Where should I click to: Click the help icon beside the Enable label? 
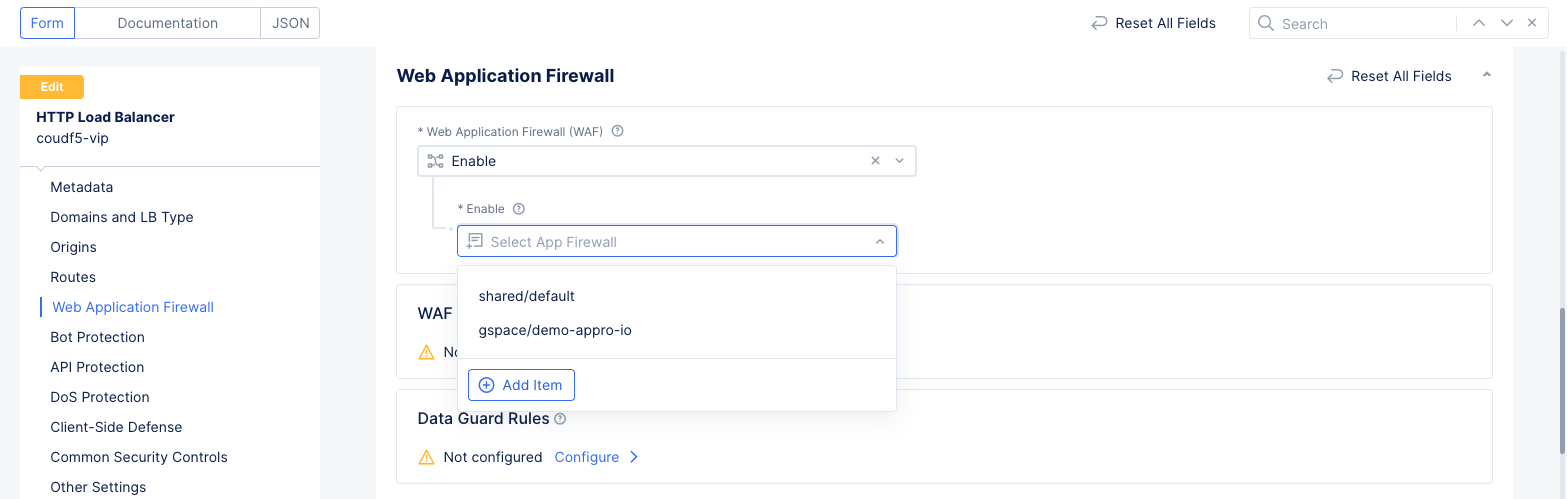tap(518, 209)
